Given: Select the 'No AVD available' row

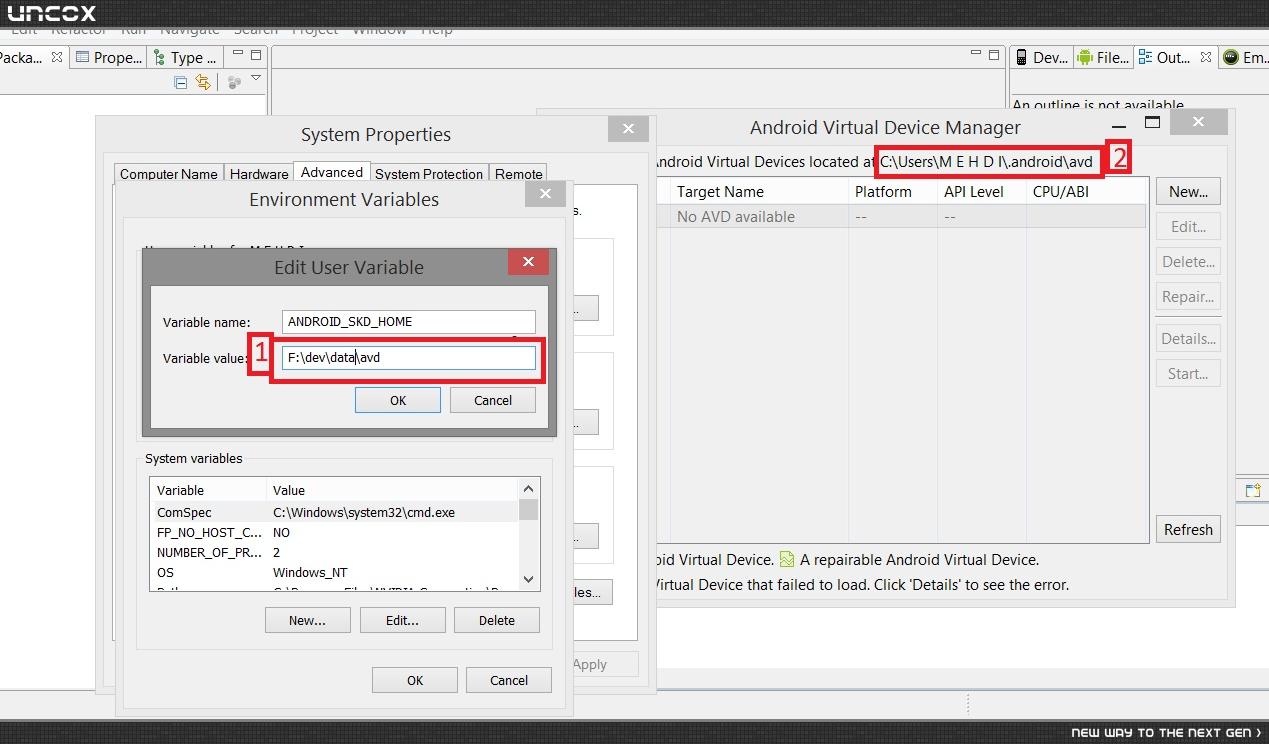Looking at the screenshot, I should 901,216.
